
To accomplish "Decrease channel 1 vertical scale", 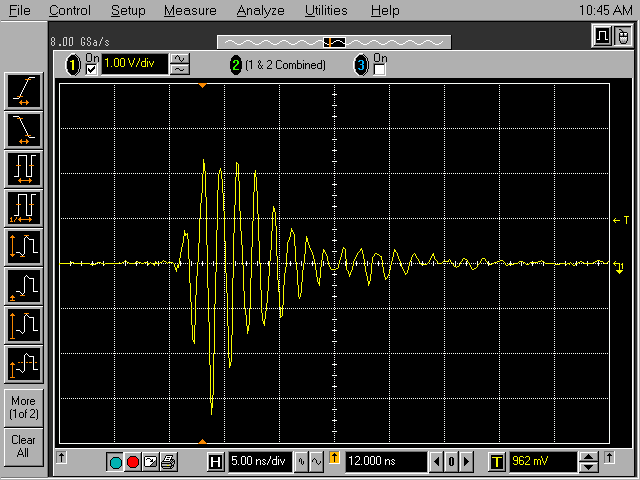I will (x=180, y=70).
